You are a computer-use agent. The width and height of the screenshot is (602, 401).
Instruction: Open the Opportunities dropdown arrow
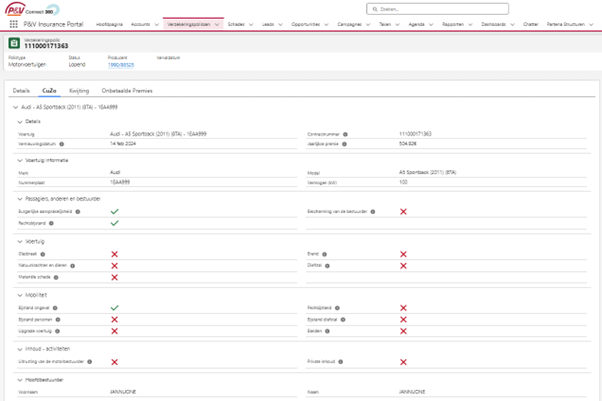[327, 25]
